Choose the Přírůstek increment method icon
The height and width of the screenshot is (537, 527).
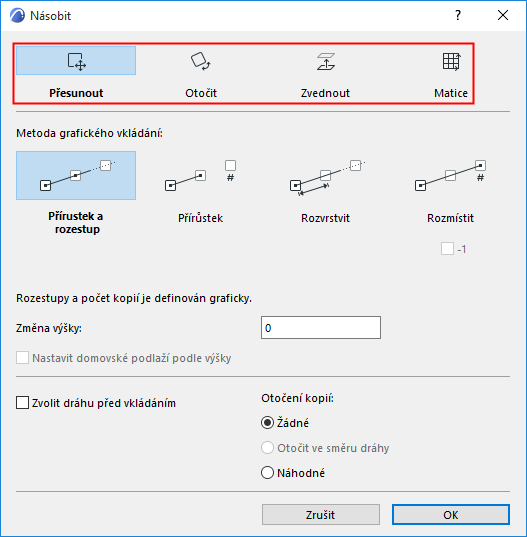point(201,175)
